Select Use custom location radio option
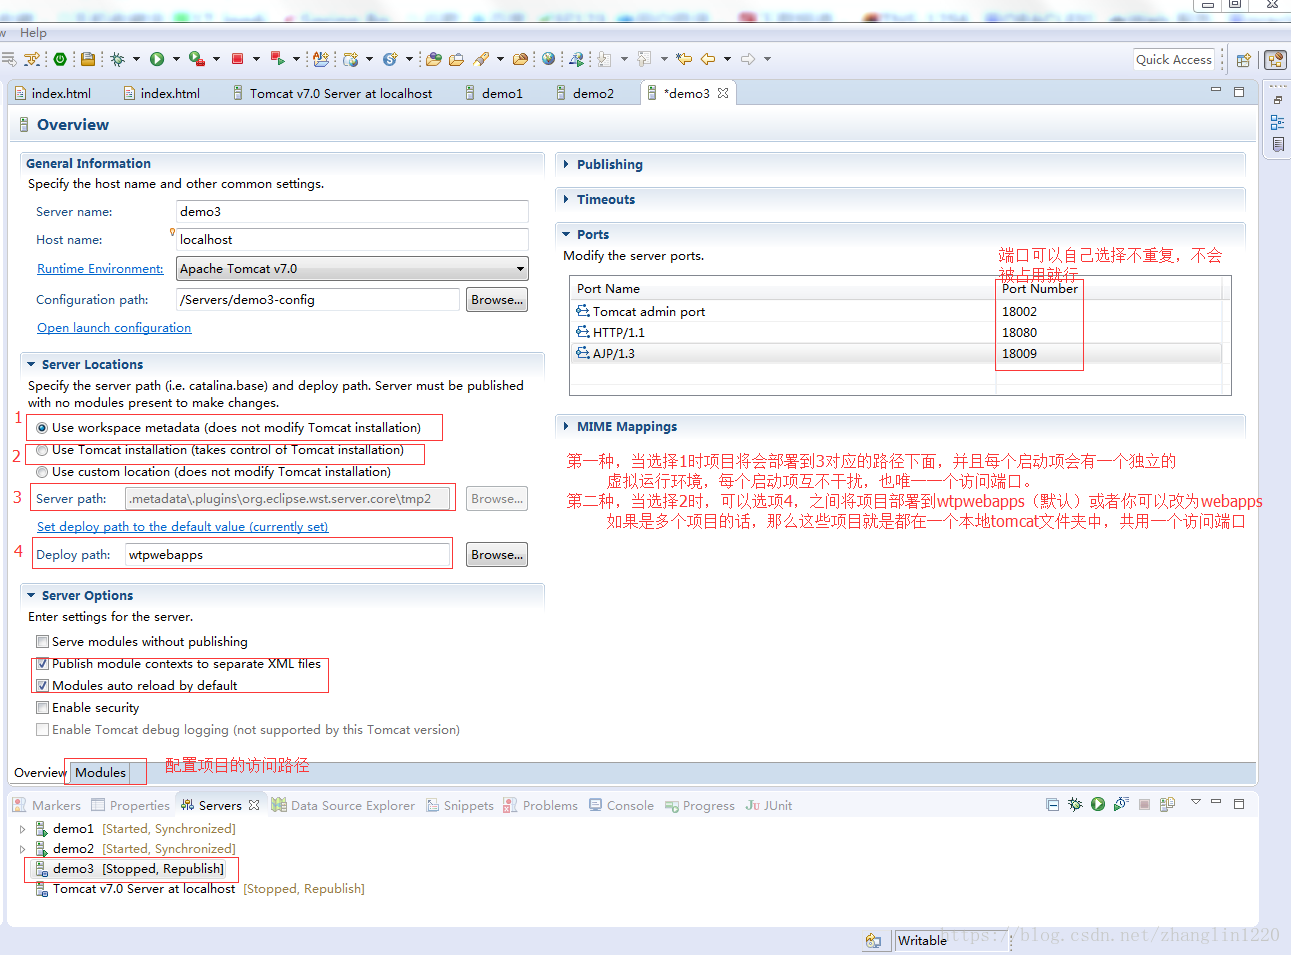The image size is (1291, 955). coord(42,472)
